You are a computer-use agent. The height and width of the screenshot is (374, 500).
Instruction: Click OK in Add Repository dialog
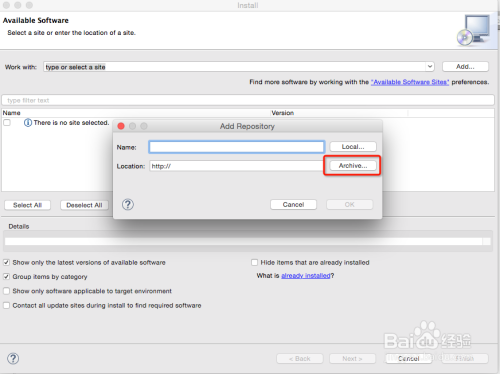pos(350,204)
